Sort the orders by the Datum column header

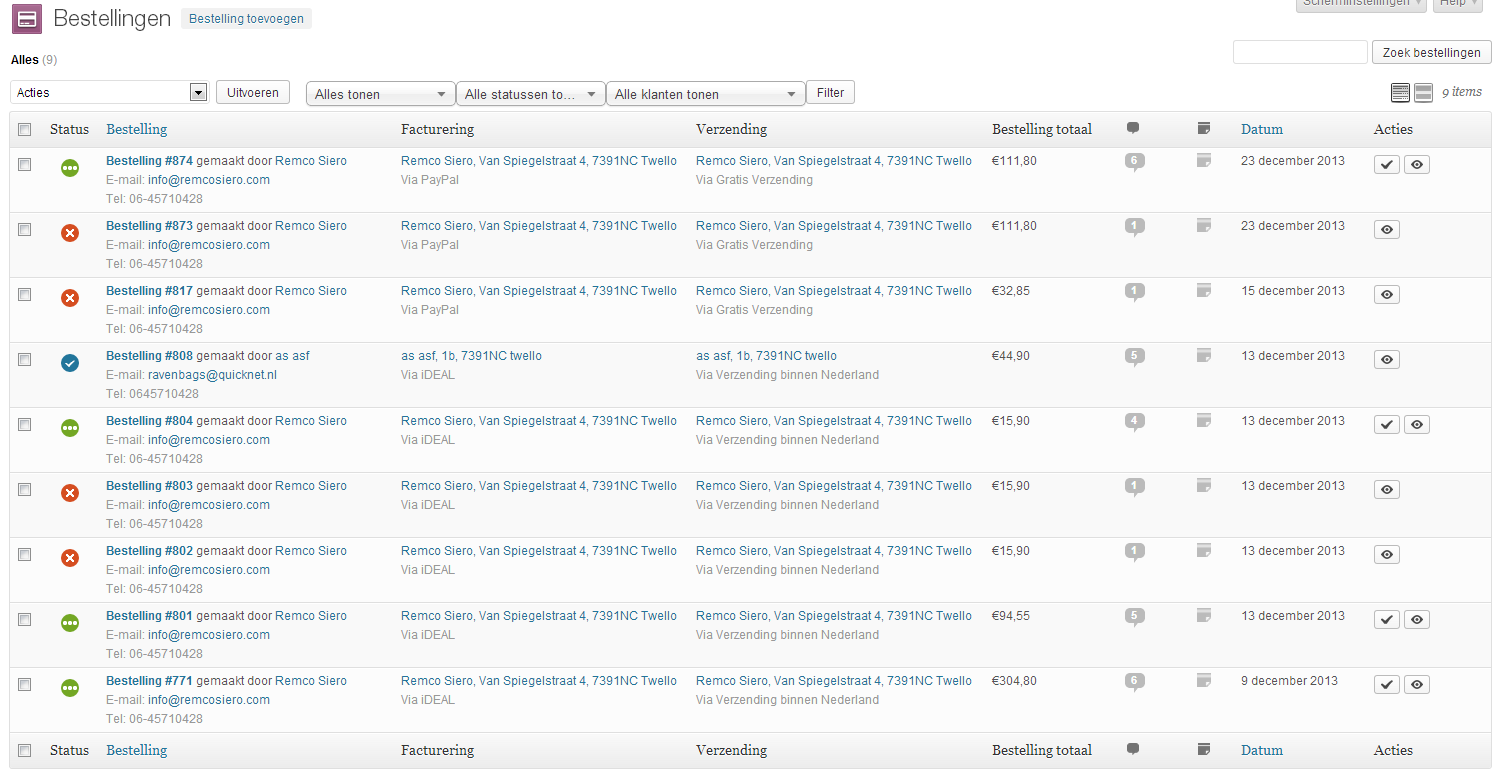(1261, 129)
